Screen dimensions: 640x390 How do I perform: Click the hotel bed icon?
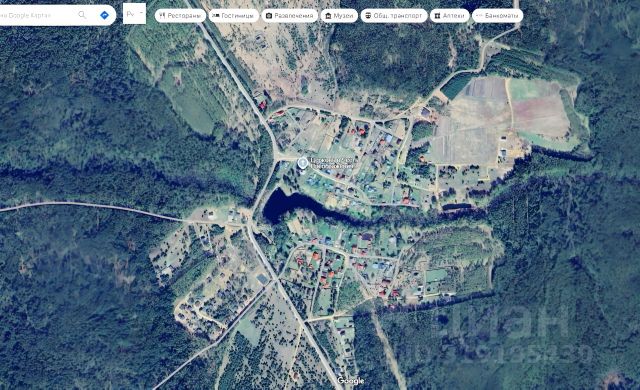point(216,16)
